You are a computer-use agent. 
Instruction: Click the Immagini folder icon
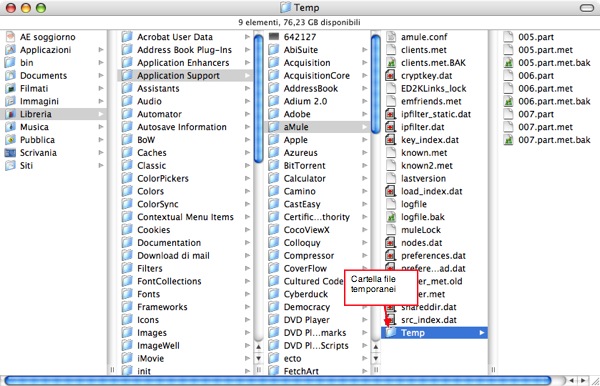pos(10,101)
